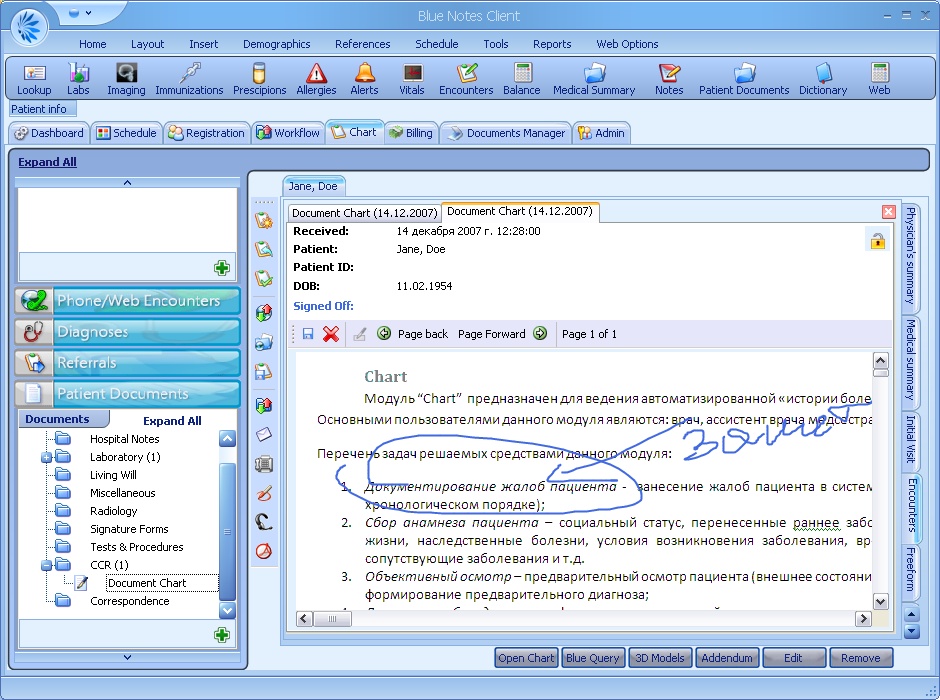Click the application logo orb button
The width and height of the screenshot is (940, 700).
[x=29, y=27]
